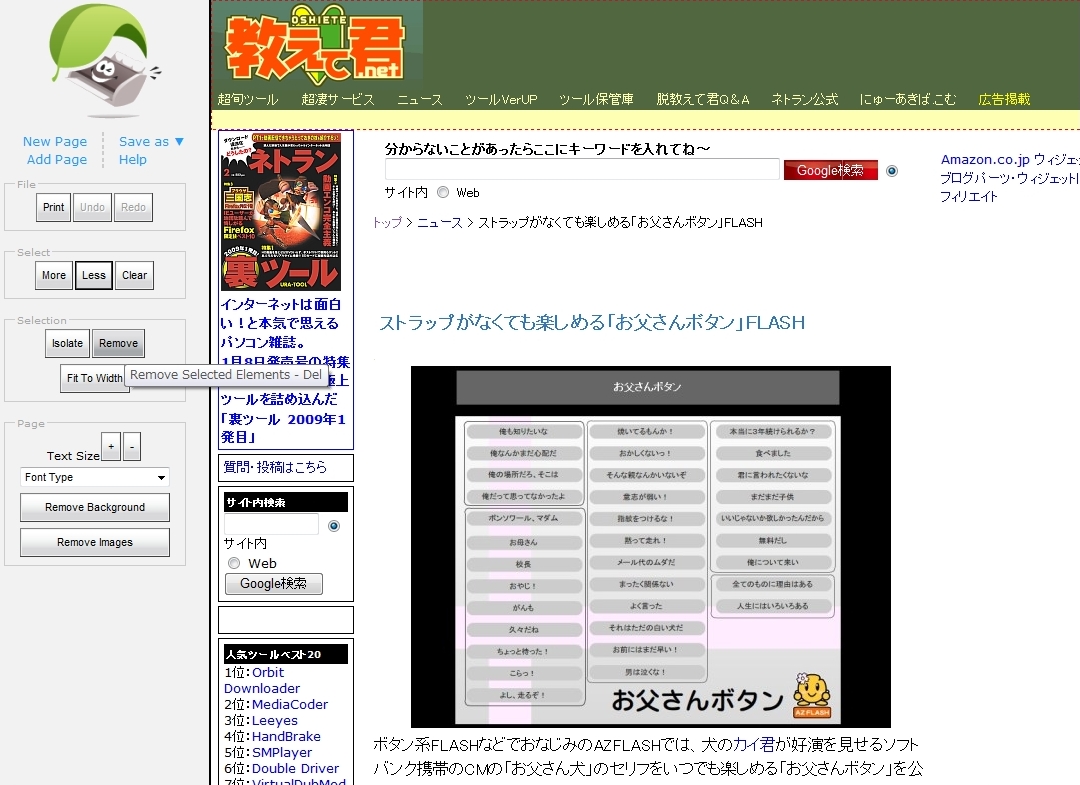This screenshot has width=1080, height=785.
Task: Open the Orbit Downloader ranking link
Action: point(262,680)
